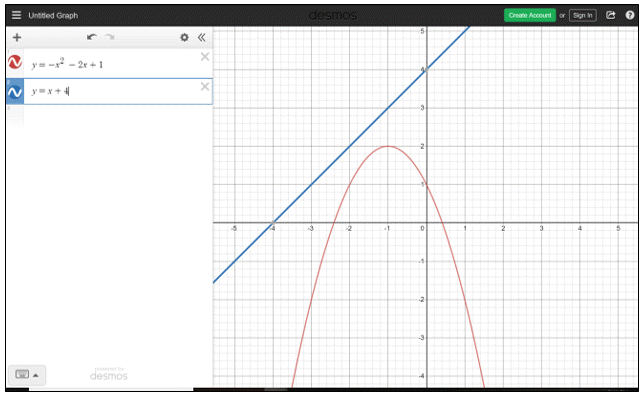Viewport: 643px width, 395px height.
Task: Show the on-screen keypad via keyboard icon
Action: (22, 374)
